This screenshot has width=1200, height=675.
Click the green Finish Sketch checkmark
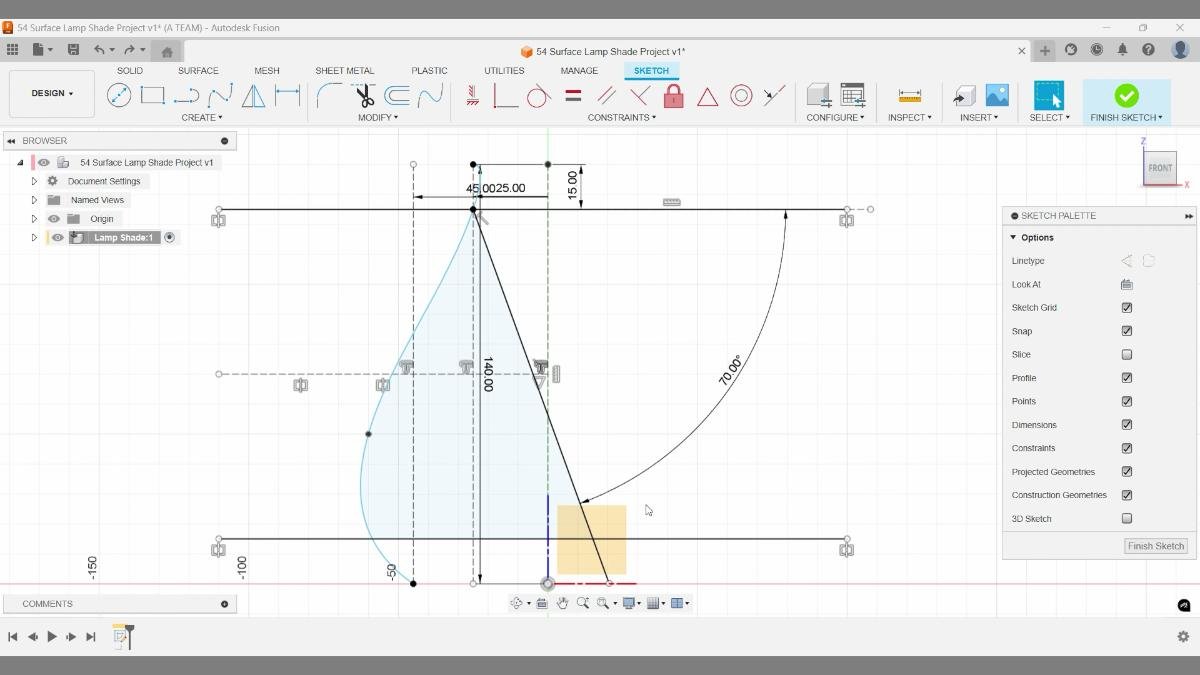tap(1126, 95)
